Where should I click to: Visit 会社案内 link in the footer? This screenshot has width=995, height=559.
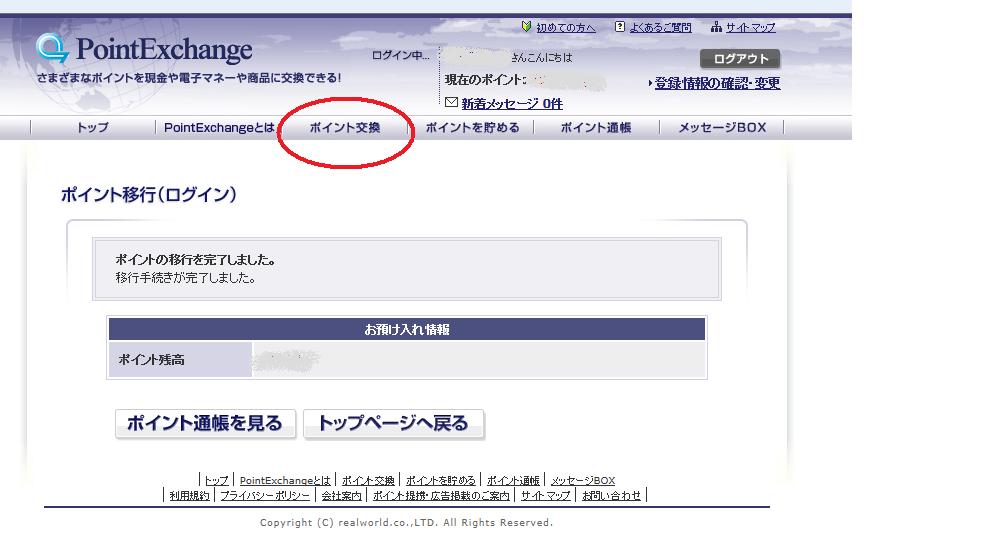pyautogui.click(x=341, y=496)
